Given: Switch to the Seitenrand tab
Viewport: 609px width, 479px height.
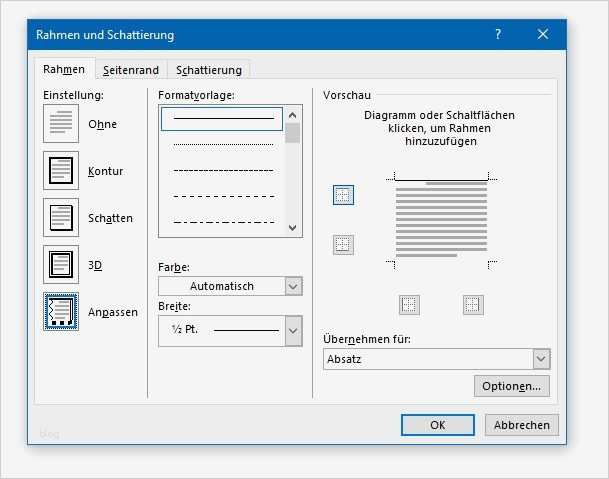Looking at the screenshot, I should coord(131,70).
